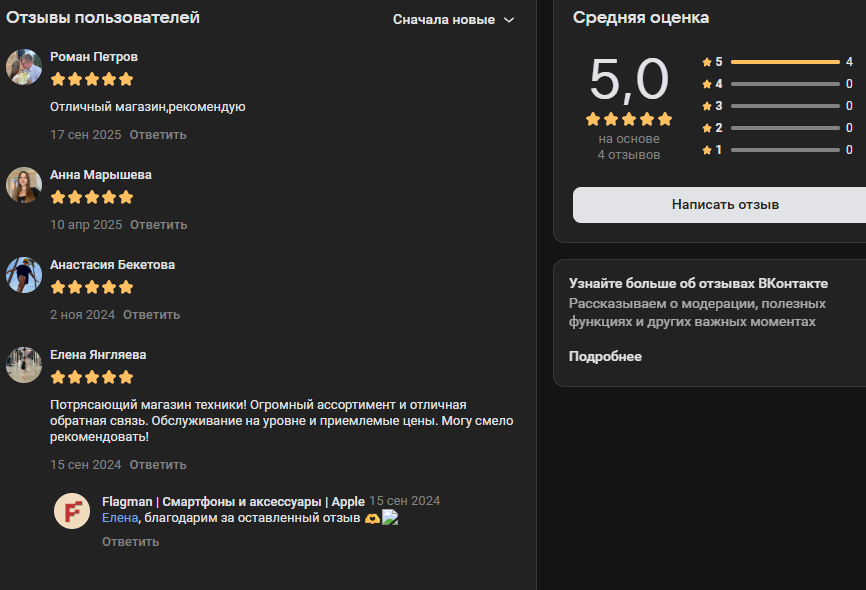Click Ответить under Анна Марышева's review
Screen dimensions: 866x590
(x=159, y=225)
